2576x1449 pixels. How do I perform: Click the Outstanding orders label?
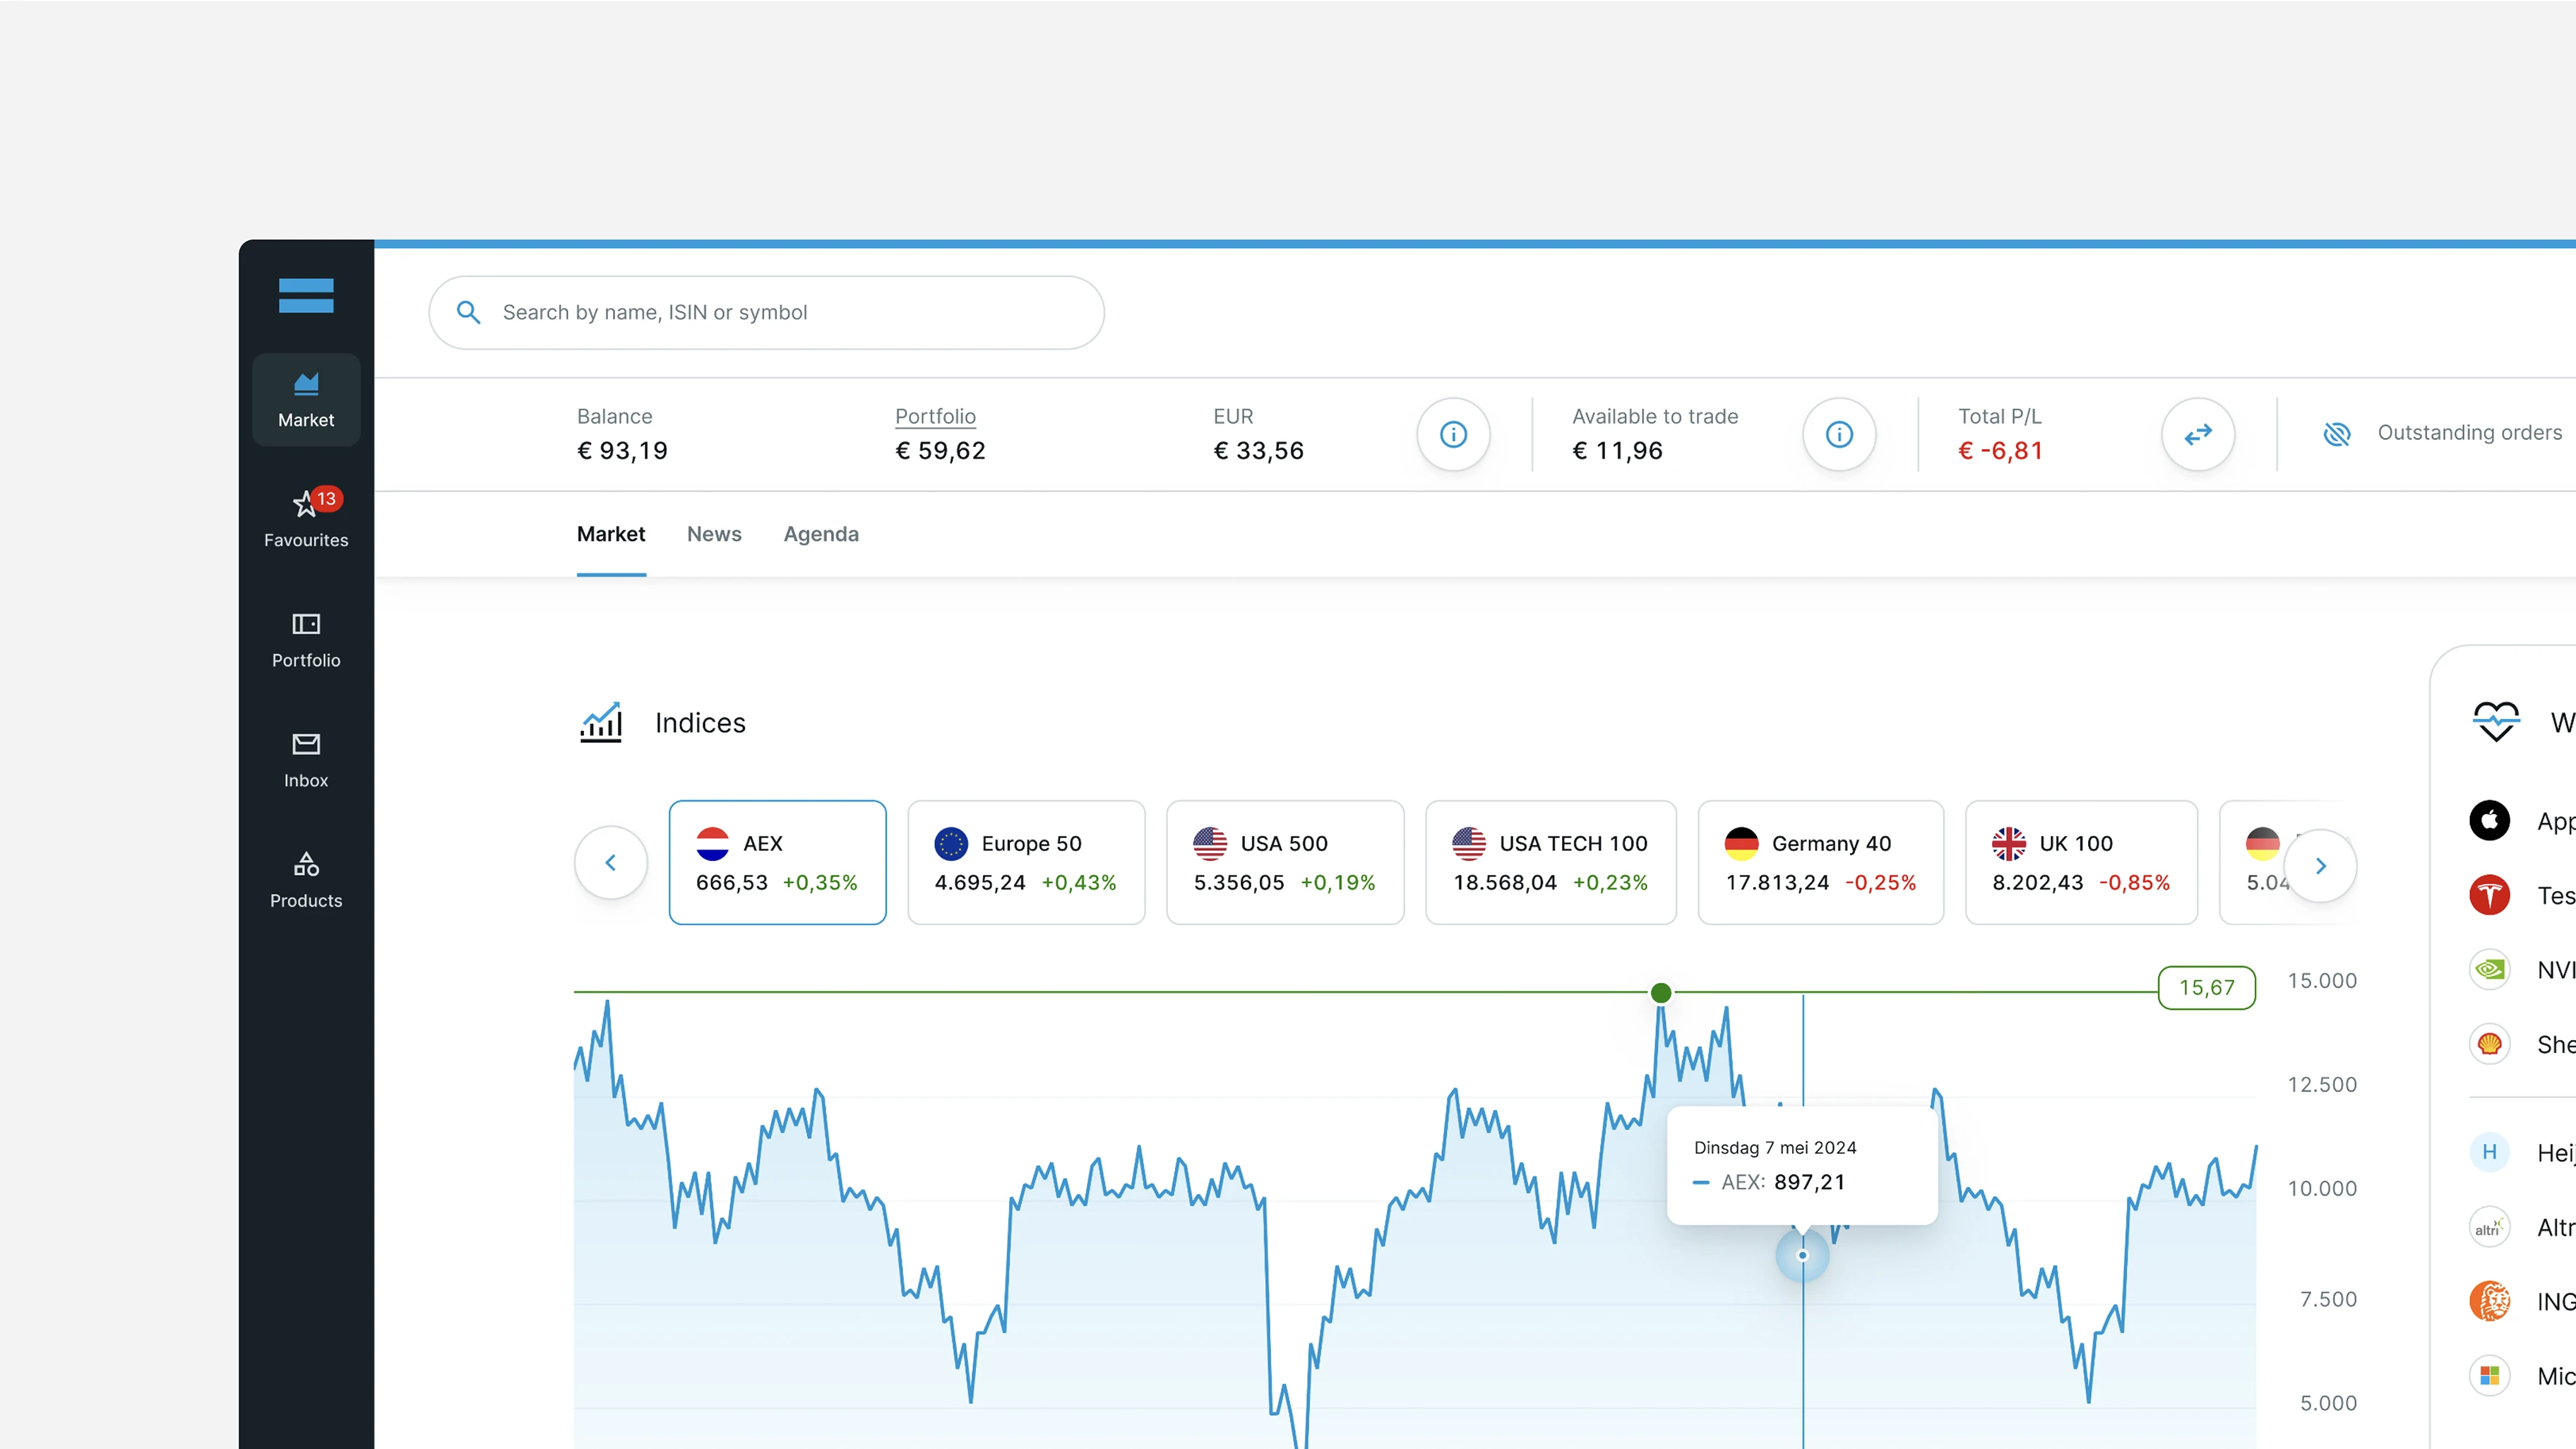[x=2469, y=432]
